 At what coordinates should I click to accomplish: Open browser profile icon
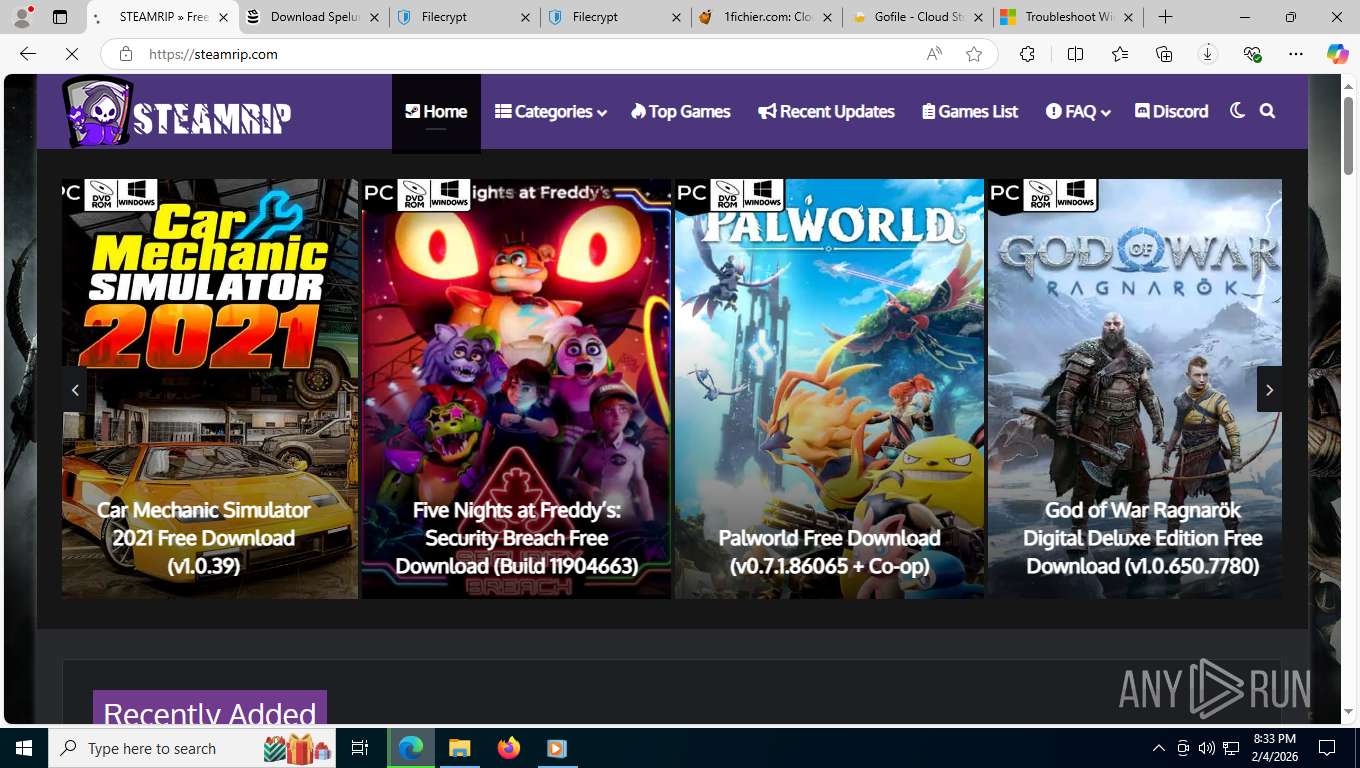[x=21, y=17]
